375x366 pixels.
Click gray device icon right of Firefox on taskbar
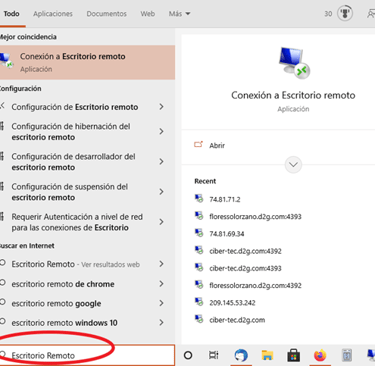point(347,356)
